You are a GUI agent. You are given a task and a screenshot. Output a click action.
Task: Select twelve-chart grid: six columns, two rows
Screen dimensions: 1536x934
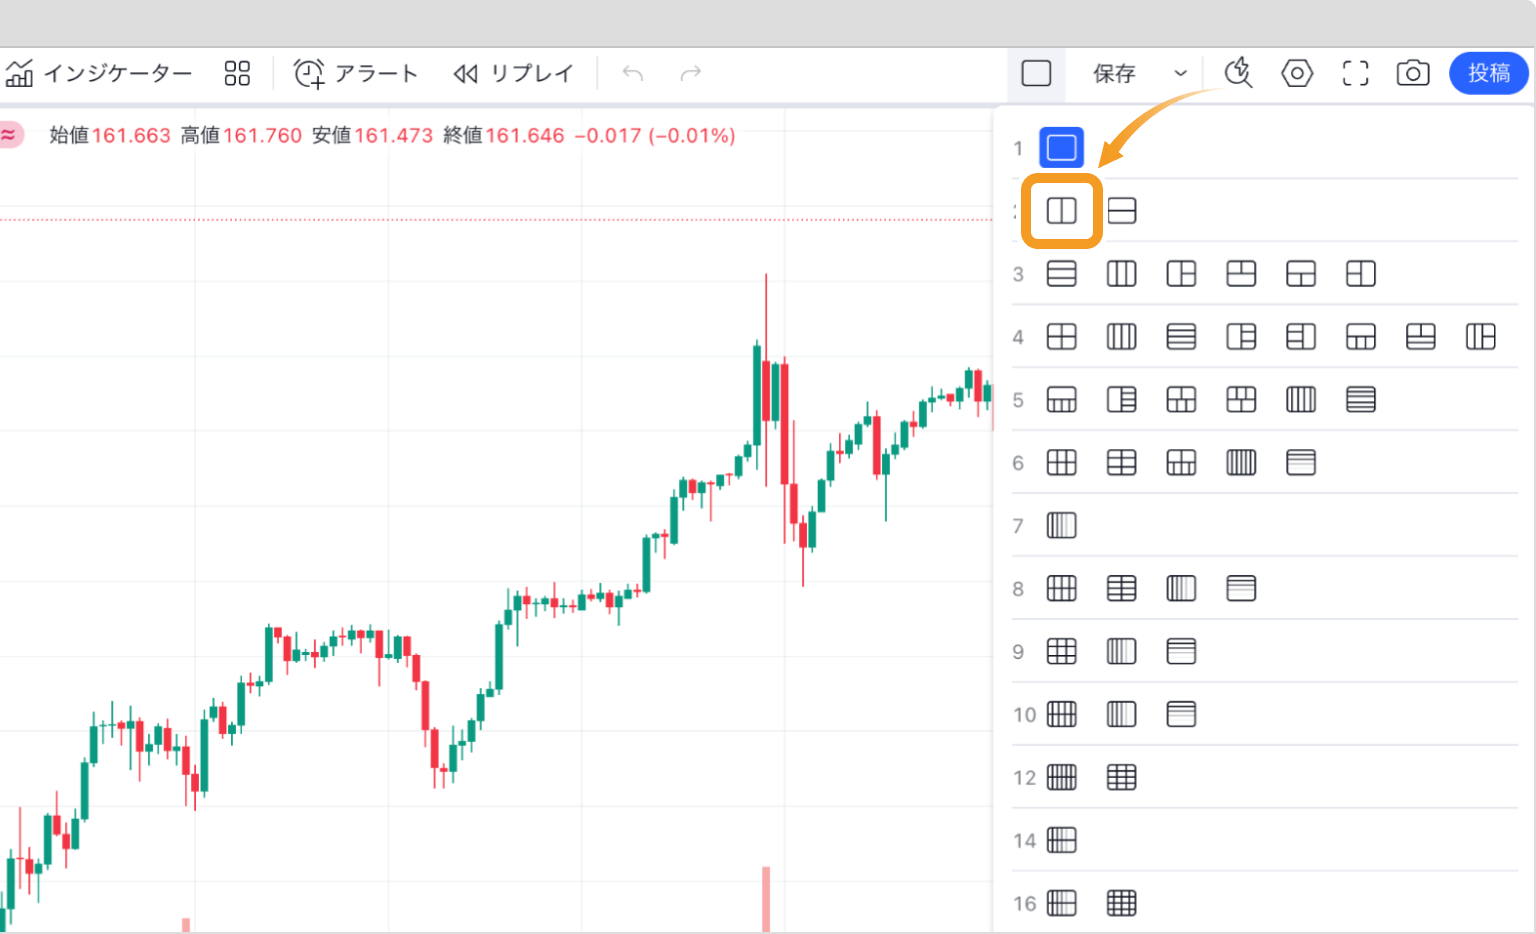coord(1061,778)
